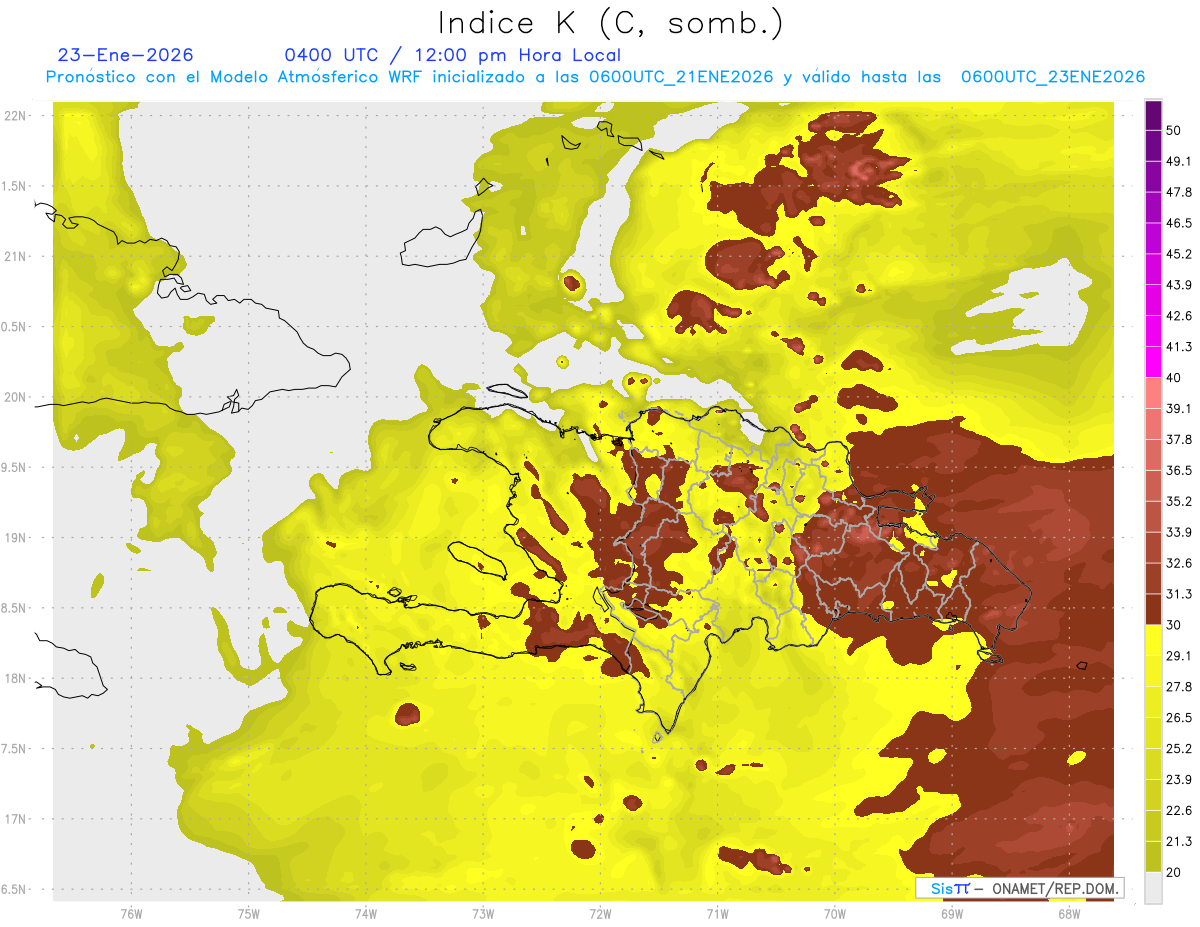Image resolution: width=1200 pixels, height=927 pixels.
Task: Click the colorbar value "20"
Action: (x=1175, y=872)
